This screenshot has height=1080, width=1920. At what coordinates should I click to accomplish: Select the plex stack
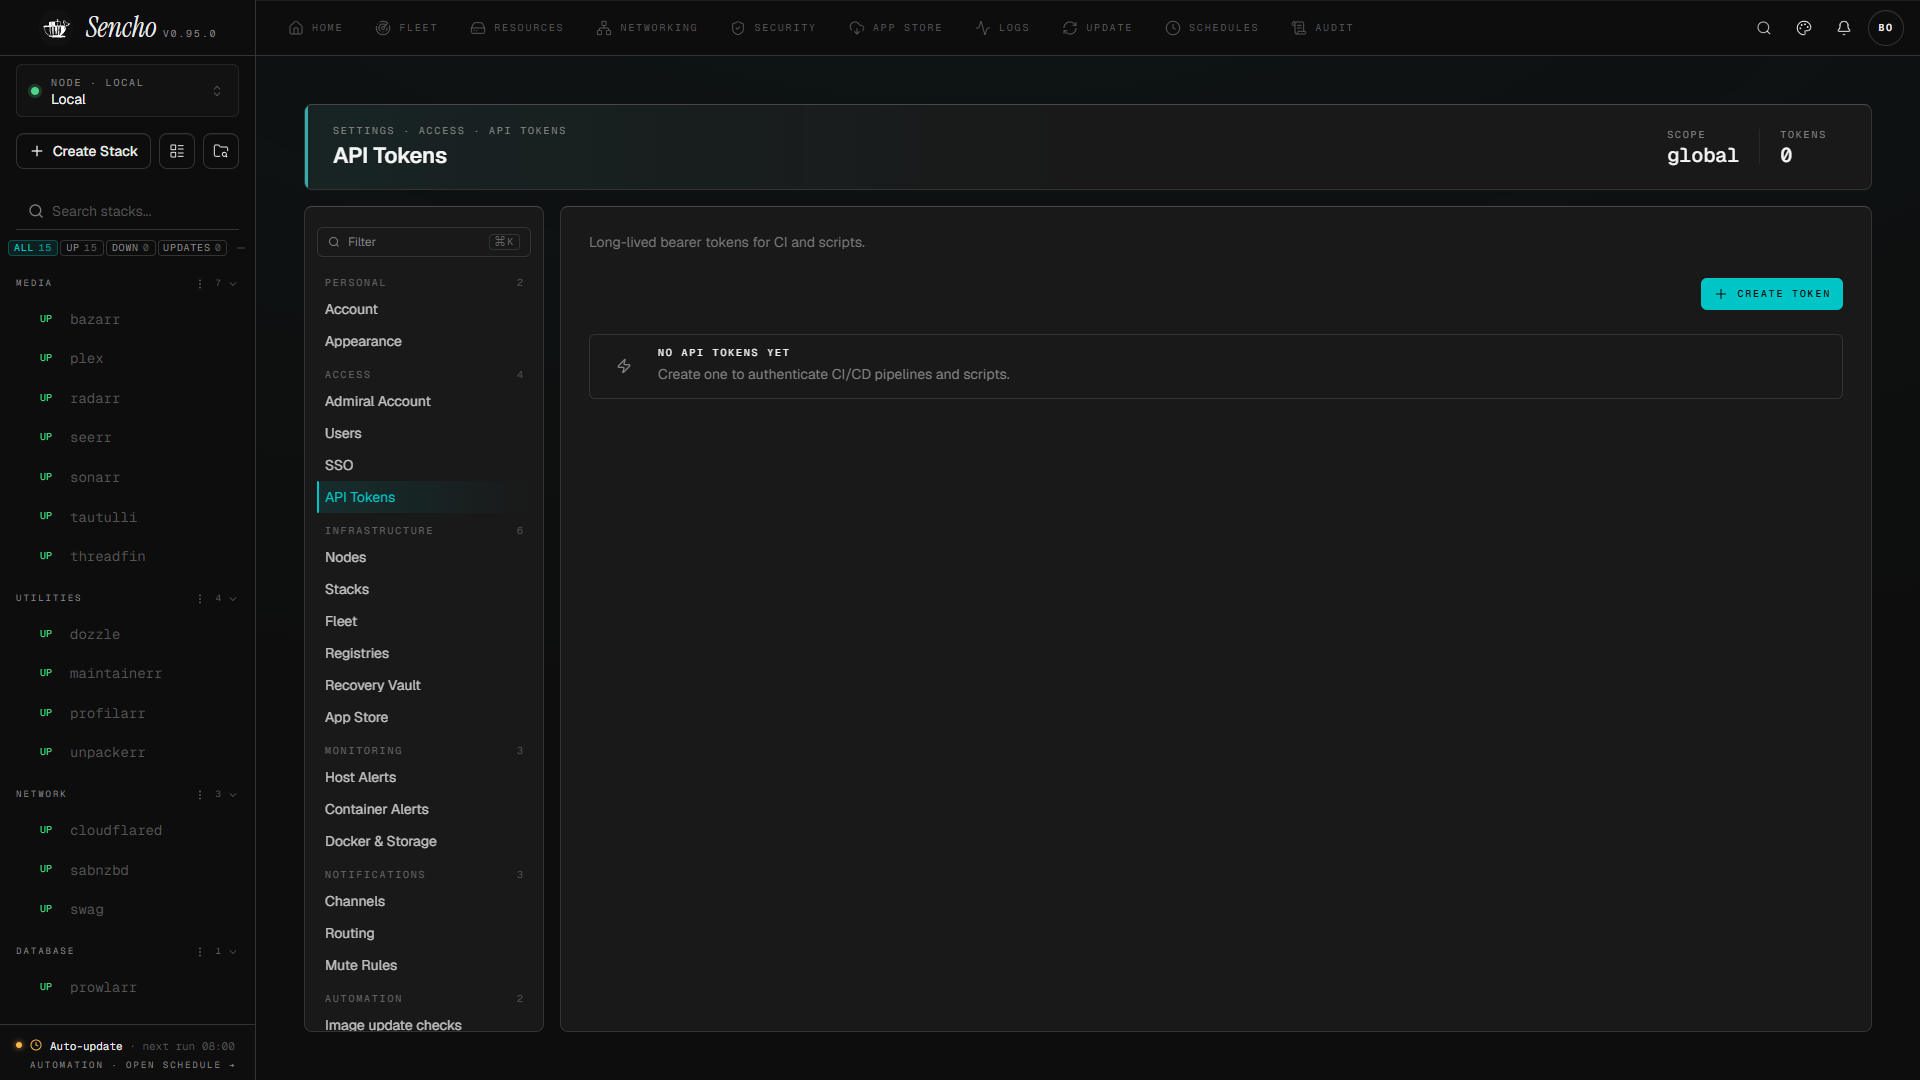coord(127,359)
